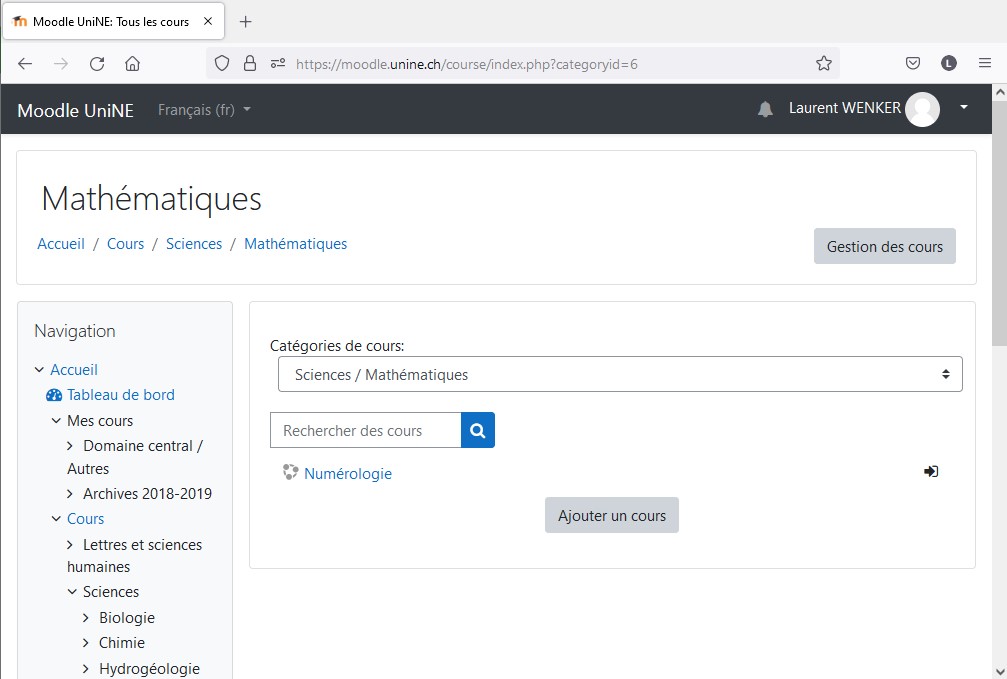Viewport: 1007px width, 679px height.
Task: Select the Moodle UniNE browser tab
Action: tap(108, 20)
